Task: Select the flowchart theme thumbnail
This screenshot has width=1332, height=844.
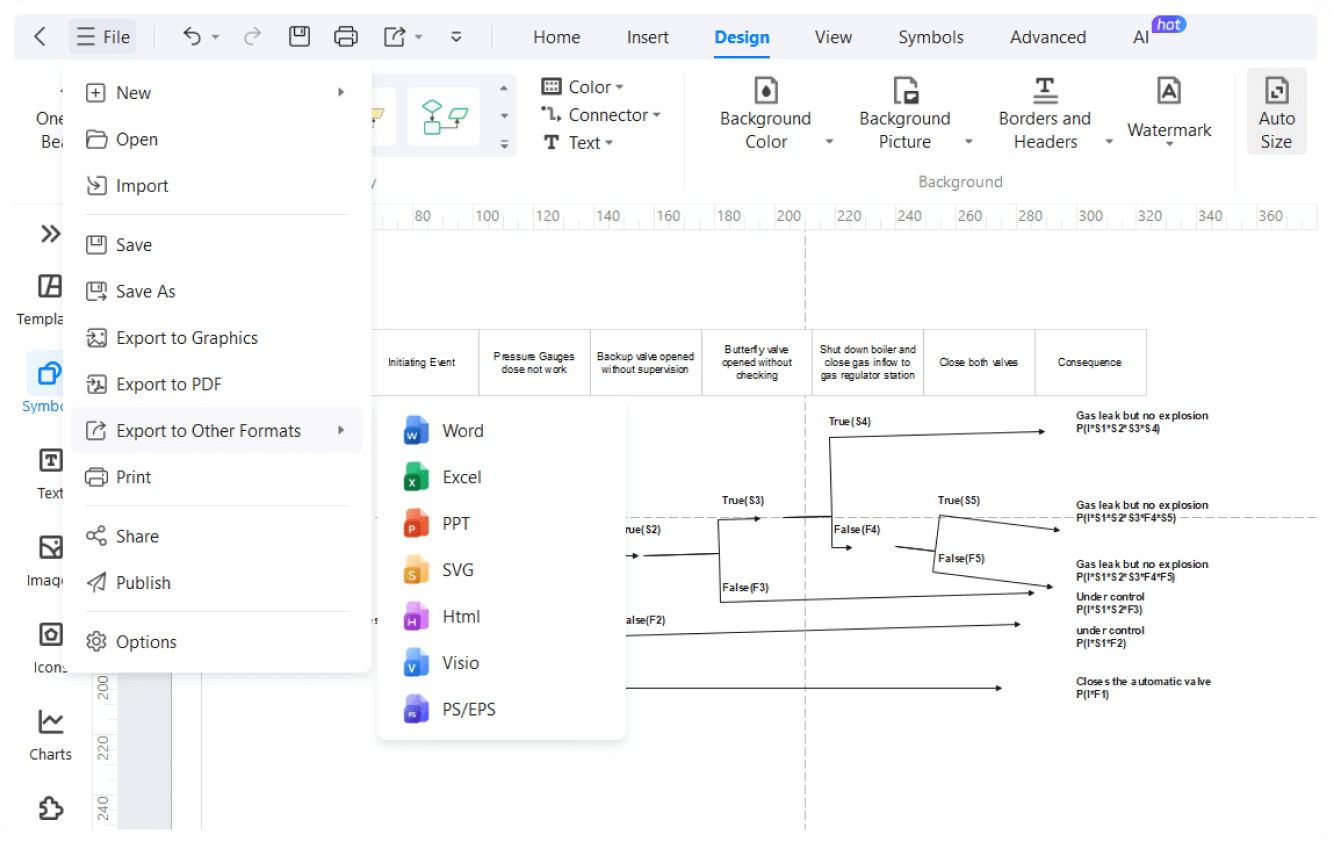Action: pos(444,116)
